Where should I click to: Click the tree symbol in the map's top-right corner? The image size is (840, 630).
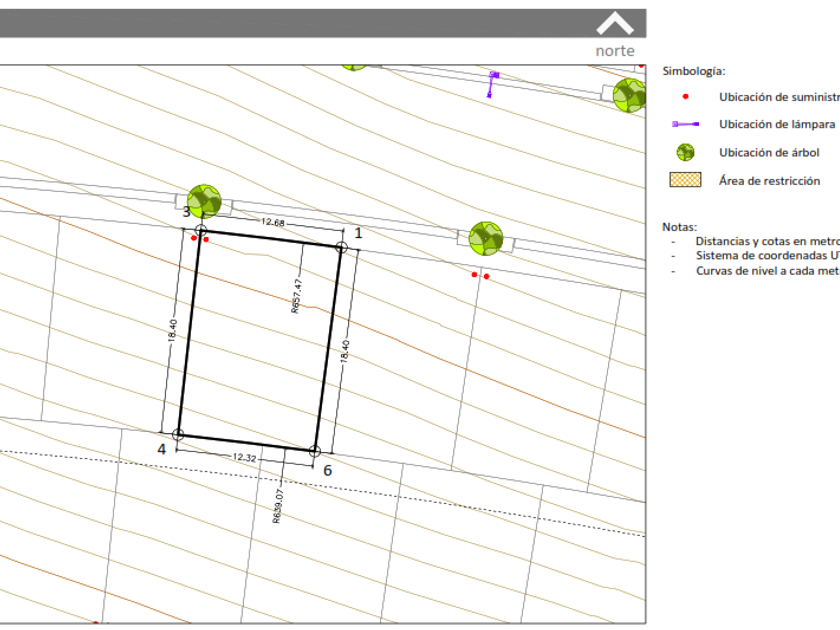tap(629, 95)
